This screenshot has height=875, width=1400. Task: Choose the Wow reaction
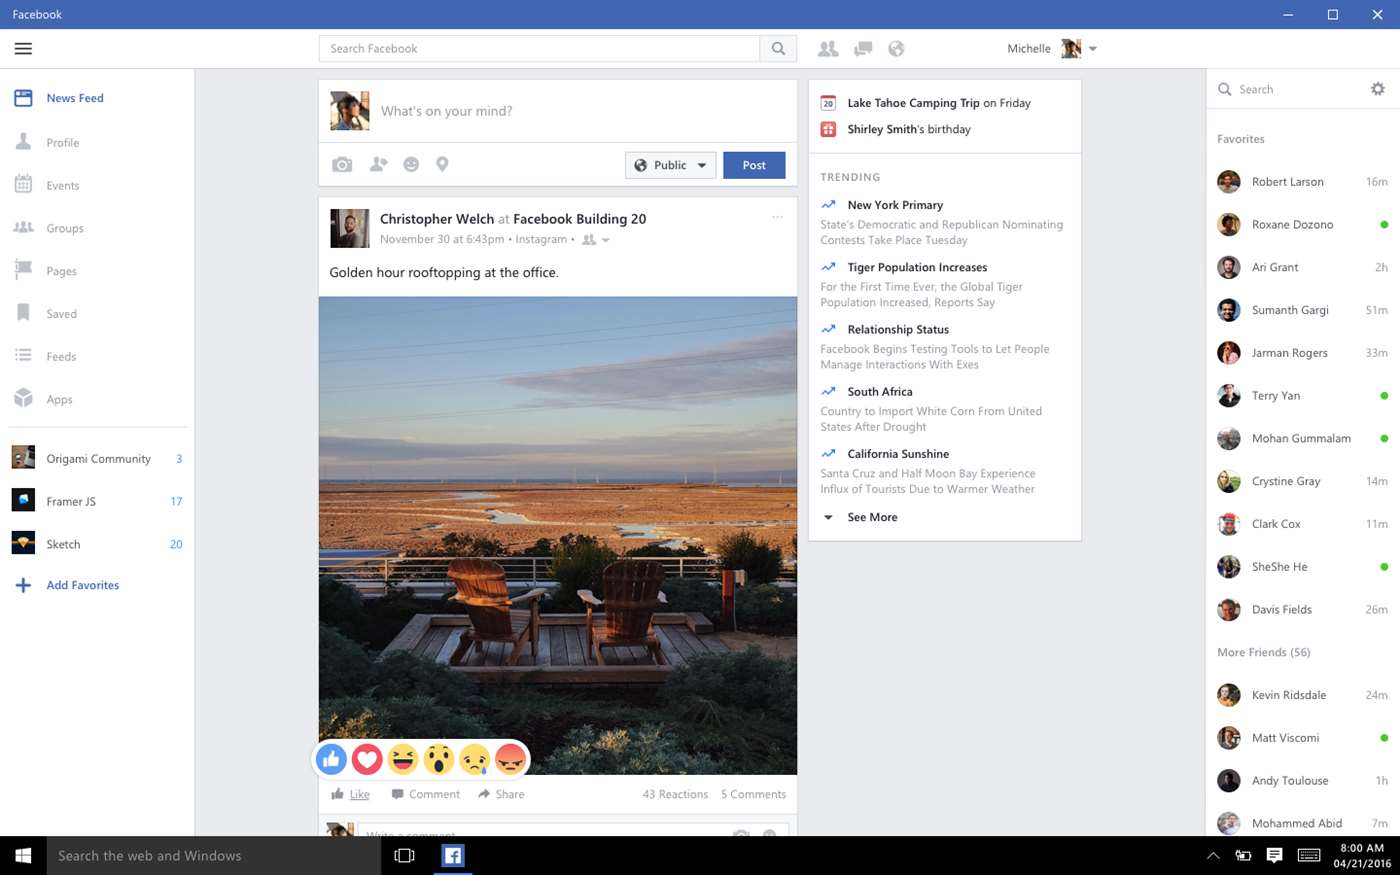click(x=439, y=760)
